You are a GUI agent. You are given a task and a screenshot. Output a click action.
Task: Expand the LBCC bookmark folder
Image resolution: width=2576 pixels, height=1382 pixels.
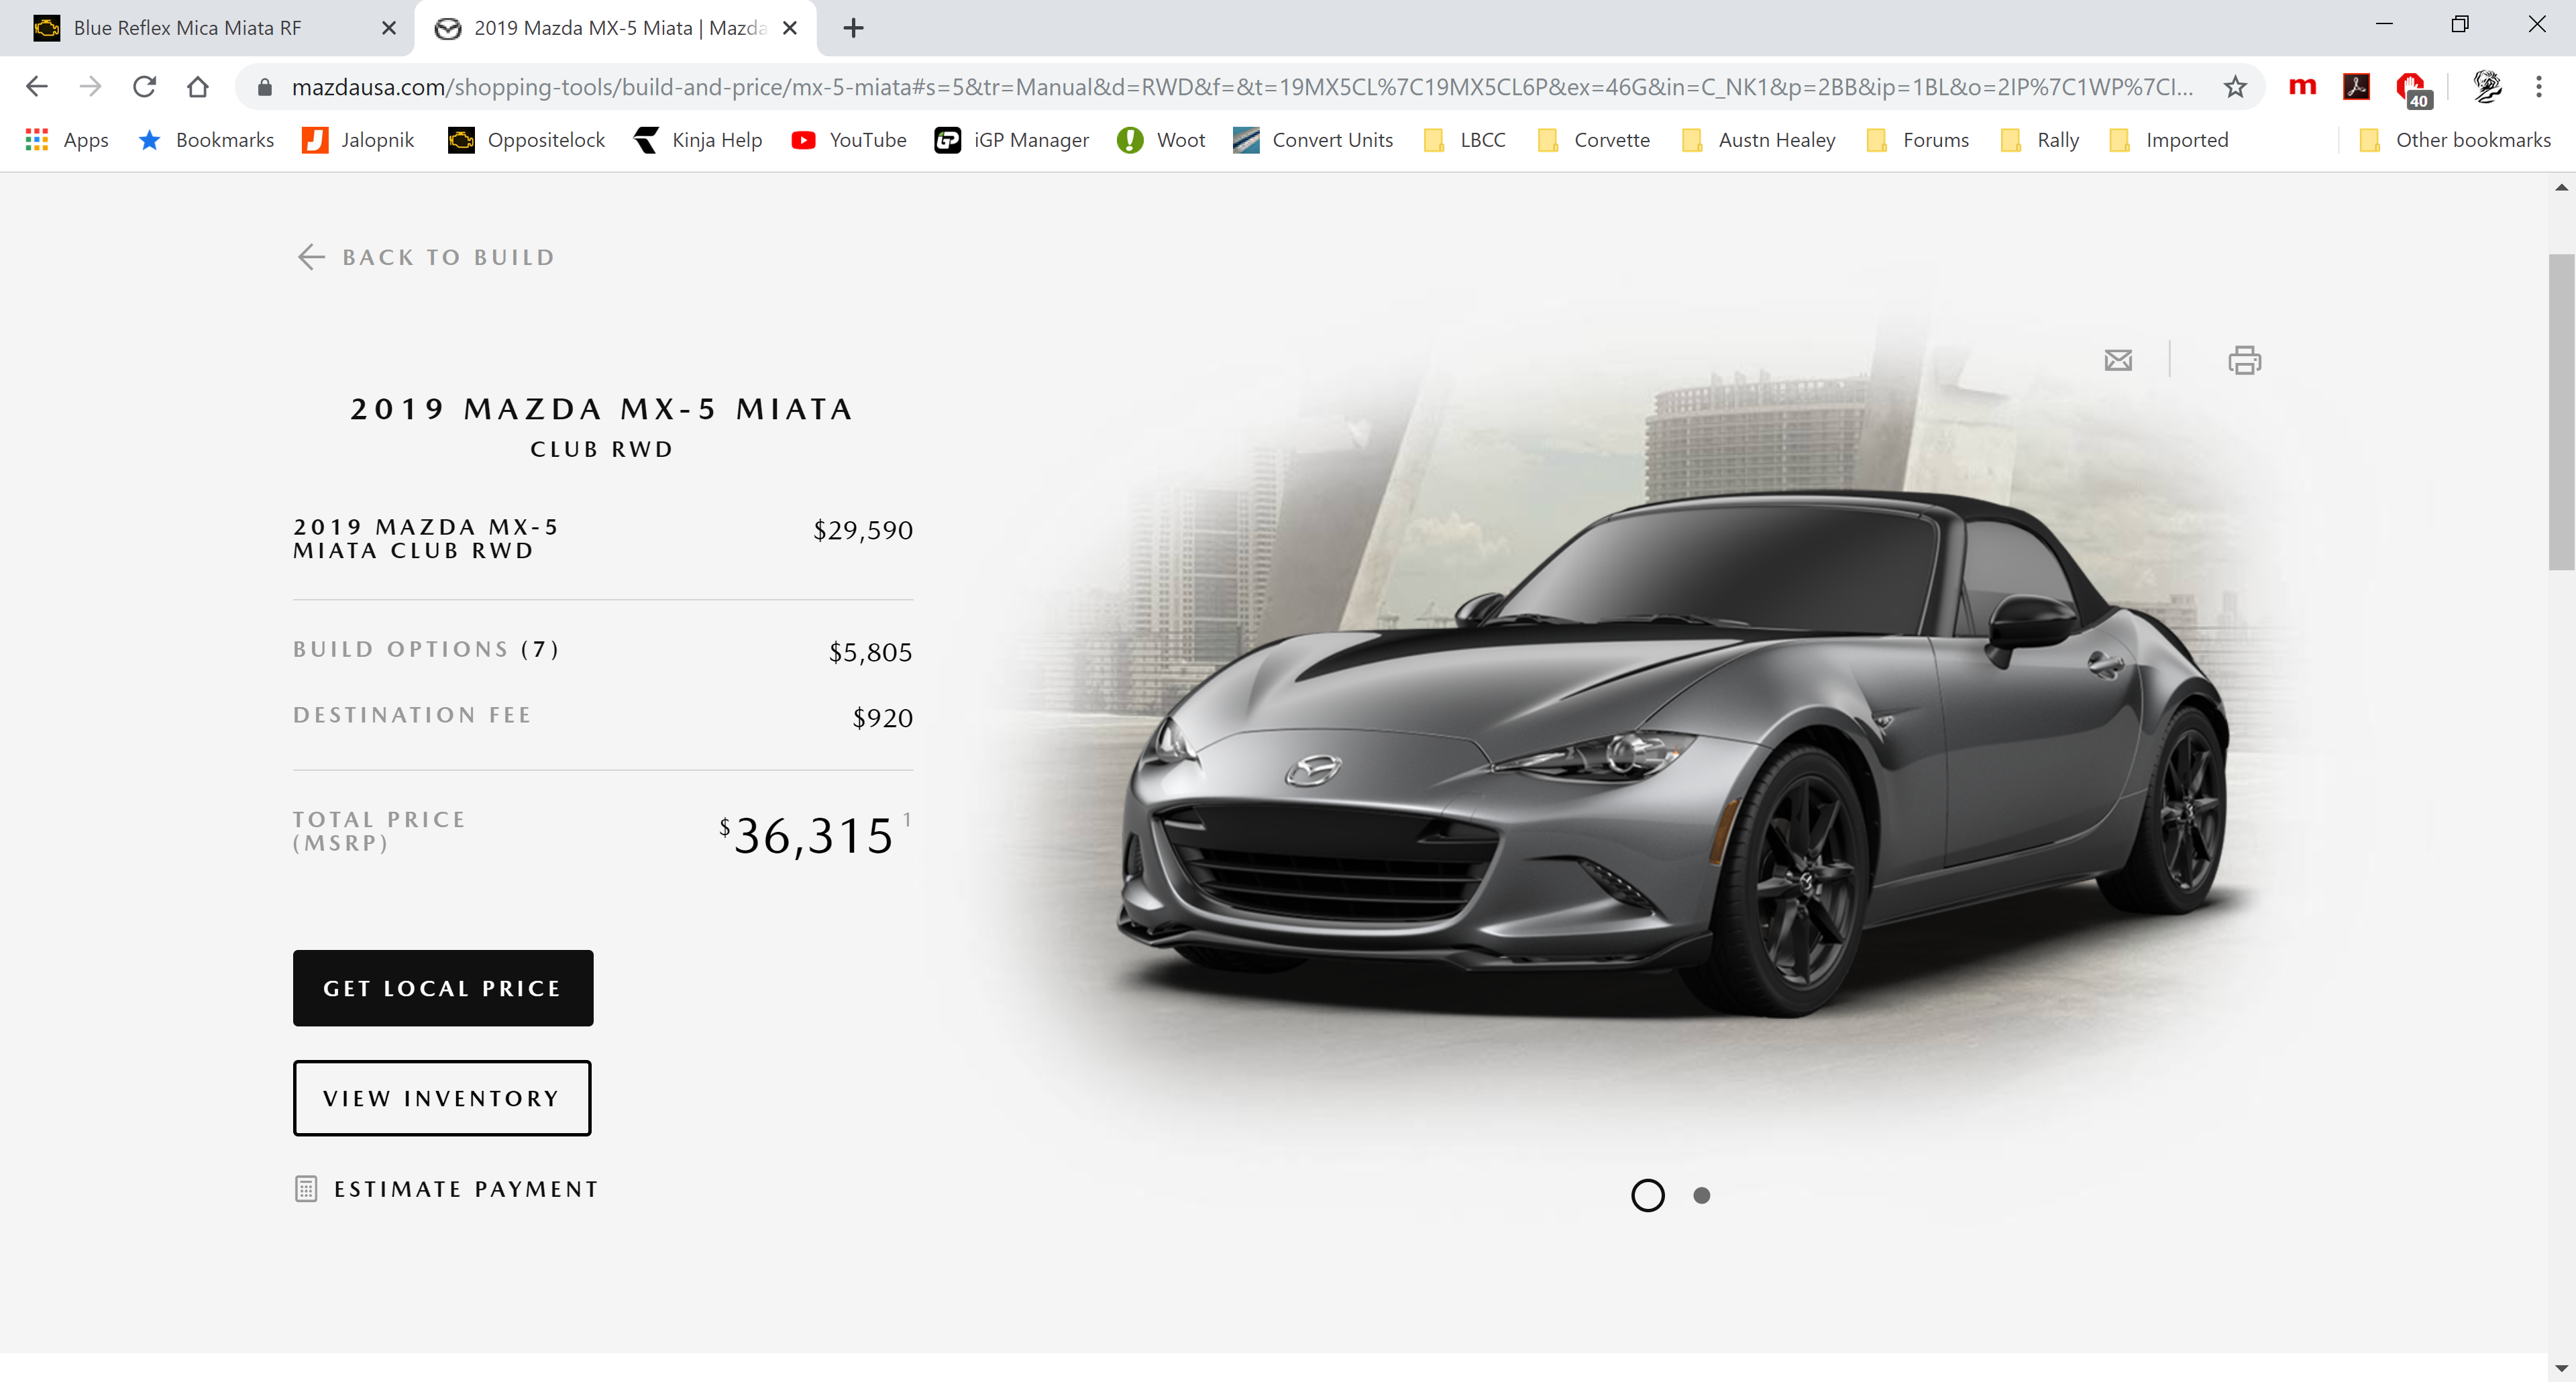[x=1464, y=140]
